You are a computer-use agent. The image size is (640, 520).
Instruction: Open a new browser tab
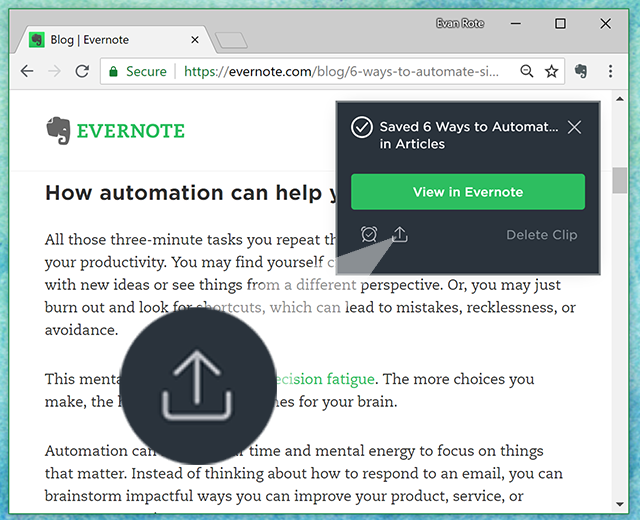(231, 41)
